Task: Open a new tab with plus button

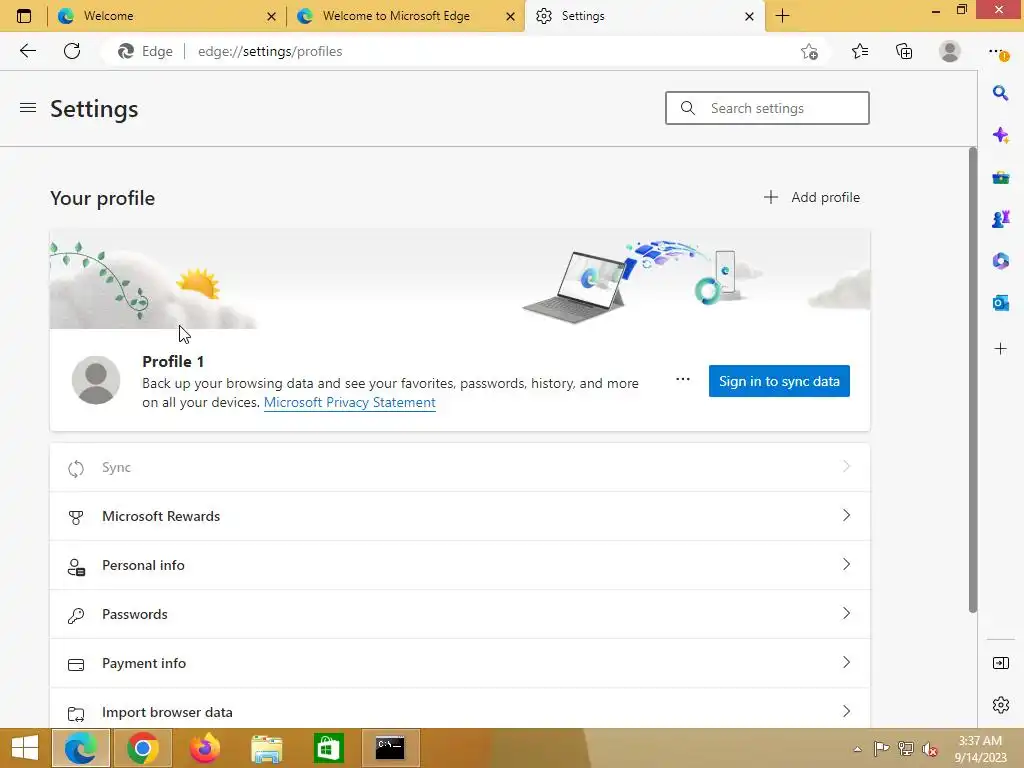Action: pos(782,16)
